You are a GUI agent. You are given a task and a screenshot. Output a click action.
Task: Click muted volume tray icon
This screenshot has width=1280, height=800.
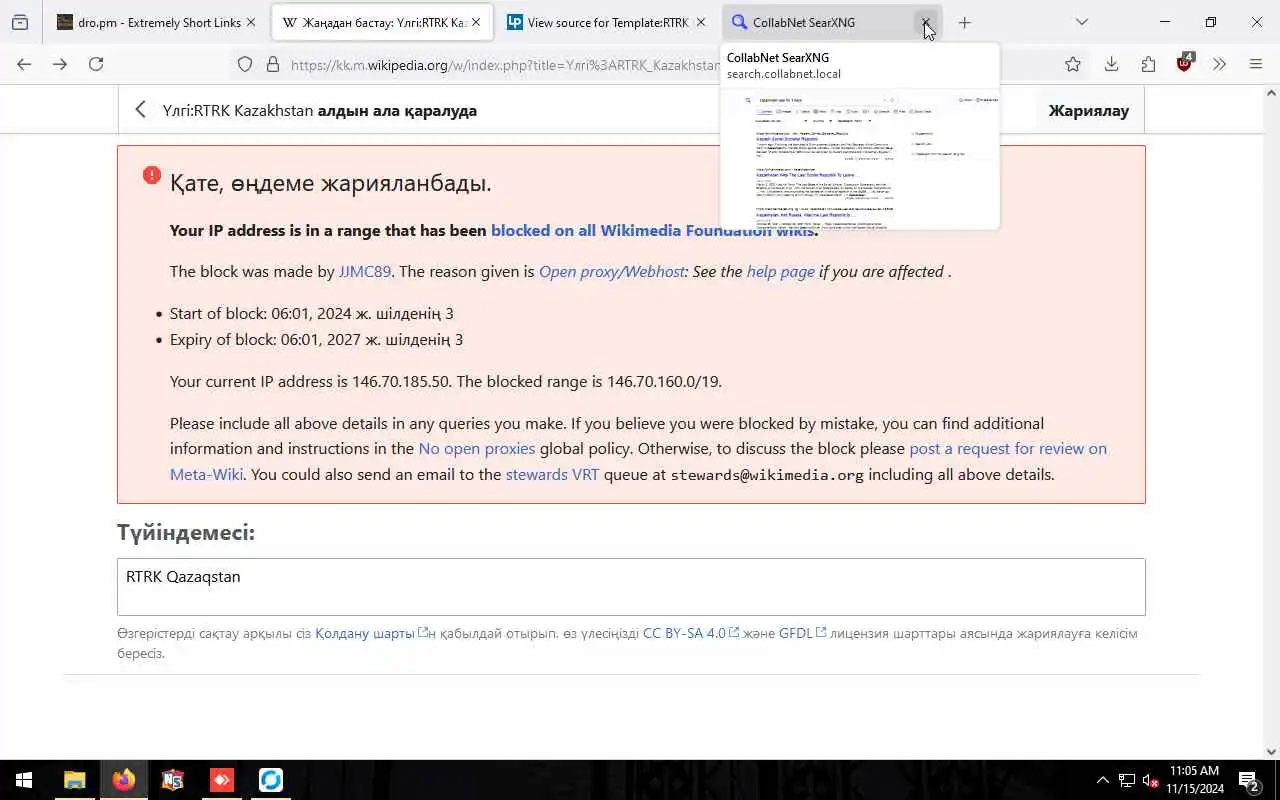tap(1151, 780)
